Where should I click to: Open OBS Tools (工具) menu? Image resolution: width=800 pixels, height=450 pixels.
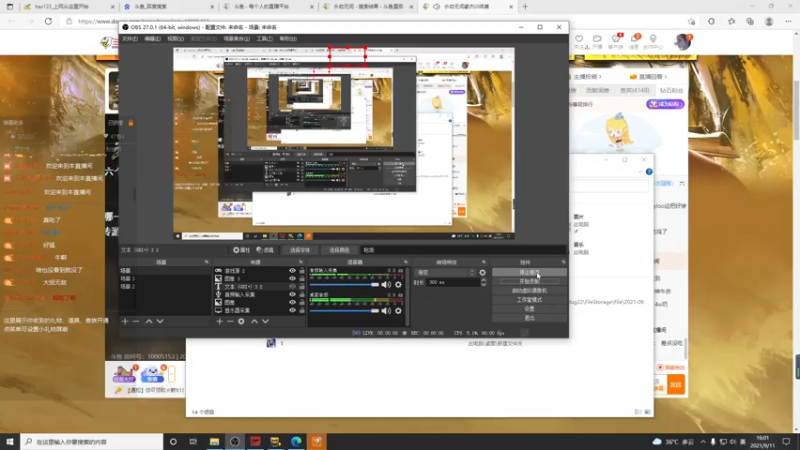coord(264,39)
